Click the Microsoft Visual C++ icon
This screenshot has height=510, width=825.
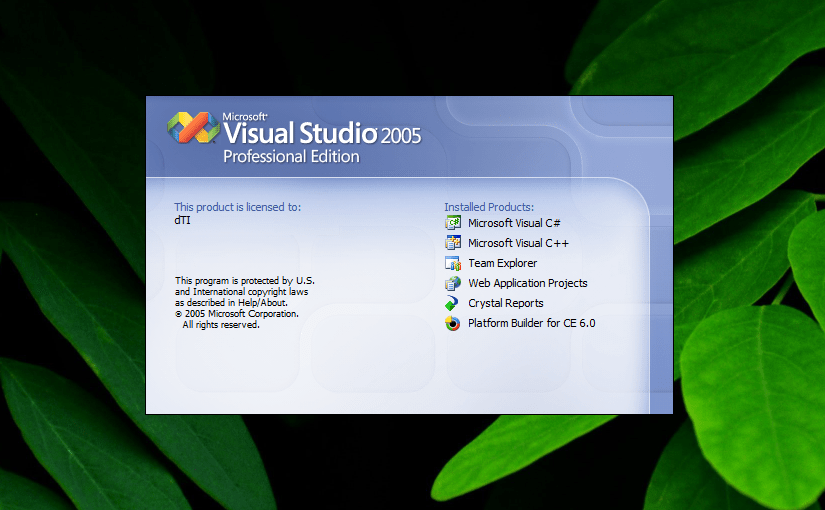(x=452, y=243)
